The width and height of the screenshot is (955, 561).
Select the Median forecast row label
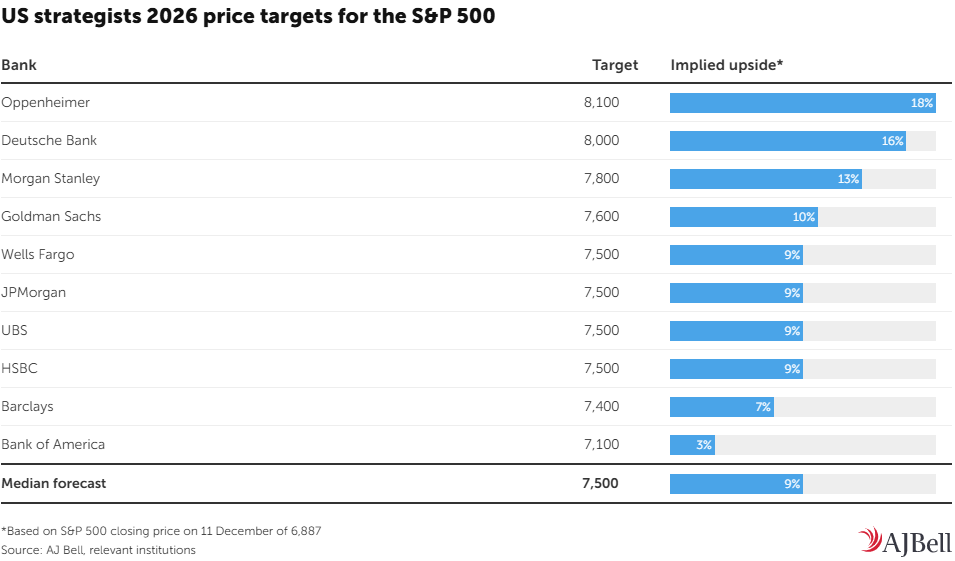pyautogui.click(x=54, y=483)
